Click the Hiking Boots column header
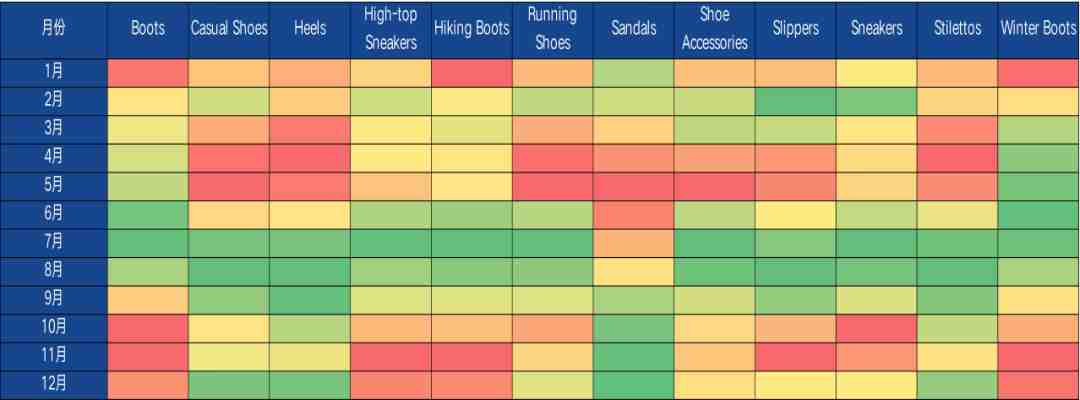Image resolution: width=1080 pixels, height=400 pixels. [472, 30]
